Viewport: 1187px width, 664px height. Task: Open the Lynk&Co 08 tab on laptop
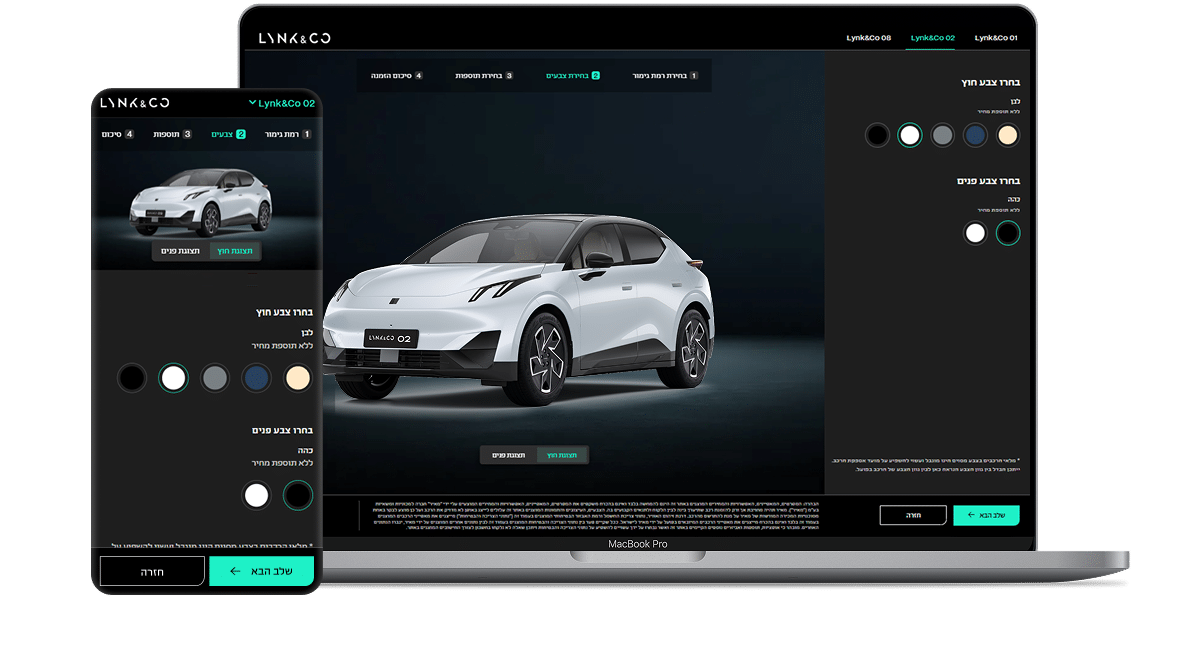pyautogui.click(x=868, y=38)
